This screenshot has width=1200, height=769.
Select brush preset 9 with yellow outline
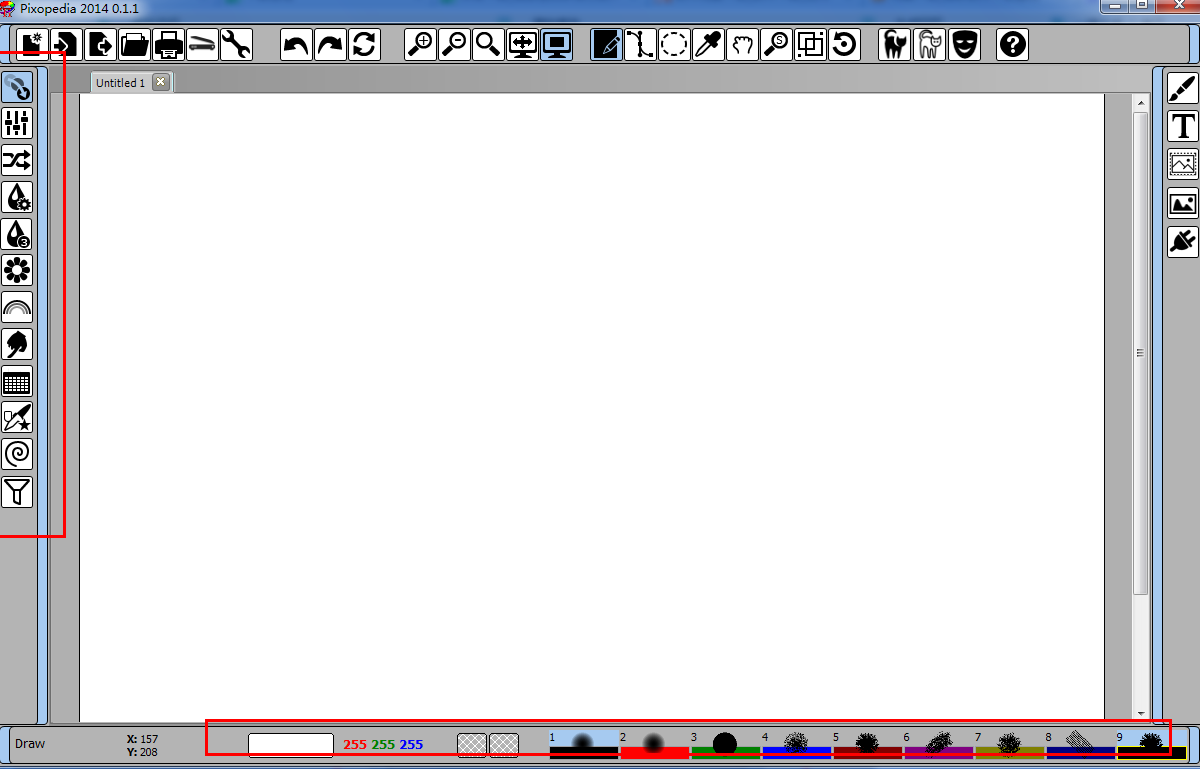(1152, 744)
